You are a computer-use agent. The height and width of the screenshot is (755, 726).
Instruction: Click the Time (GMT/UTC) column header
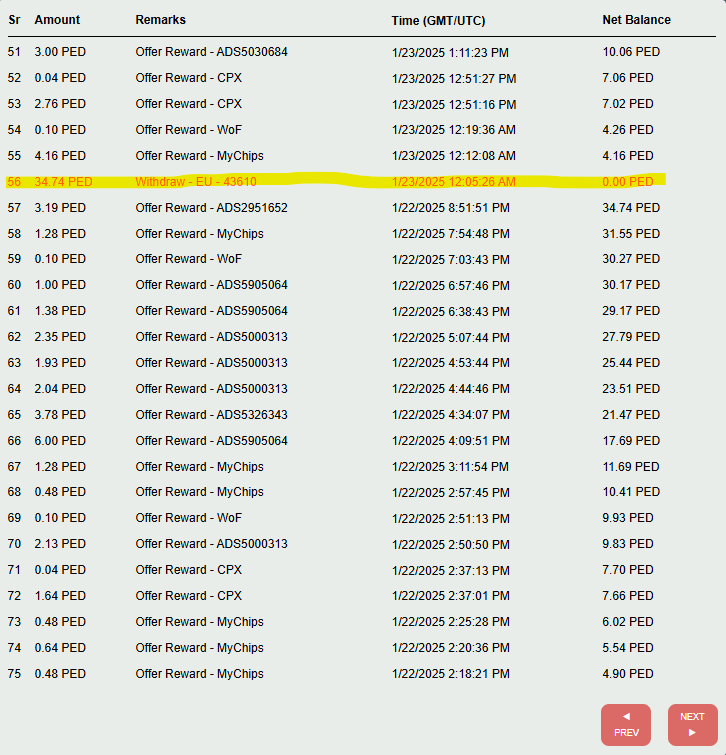(438, 21)
